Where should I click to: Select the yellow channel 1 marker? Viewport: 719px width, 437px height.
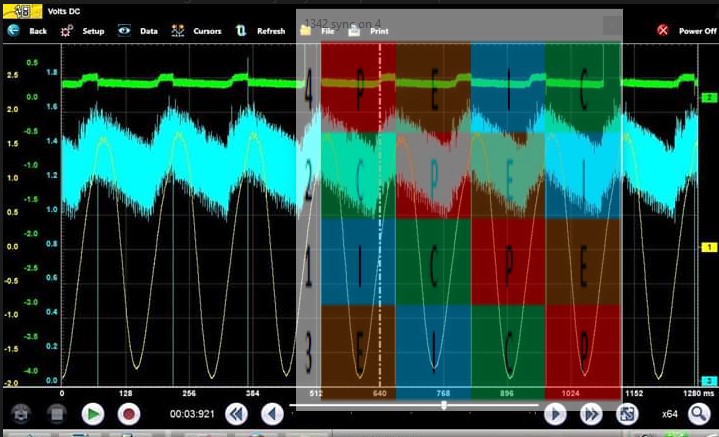(x=708, y=247)
